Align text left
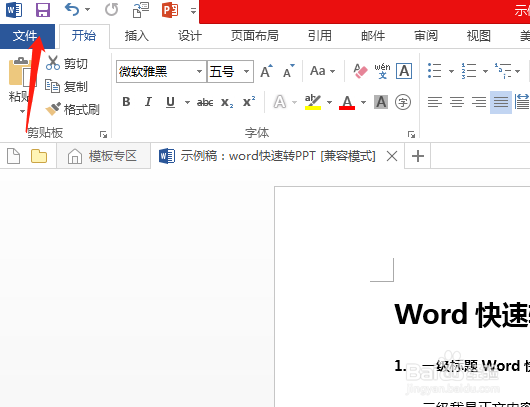Image resolution: width=530 pixels, height=407 pixels. [435, 102]
